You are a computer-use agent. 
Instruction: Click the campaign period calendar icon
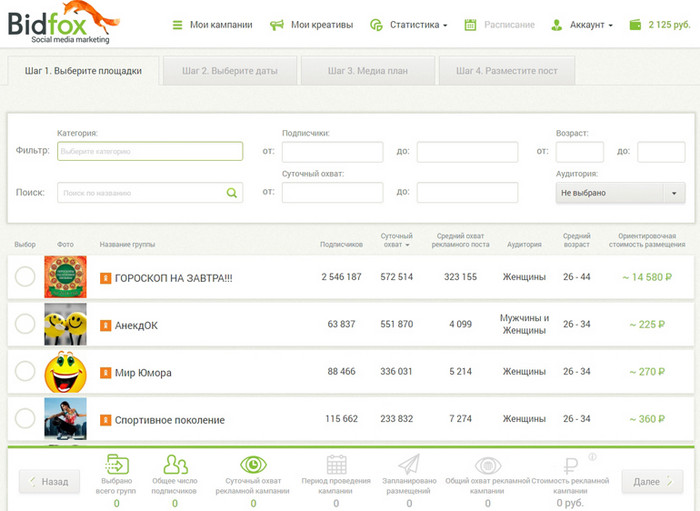[x=336, y=464]
